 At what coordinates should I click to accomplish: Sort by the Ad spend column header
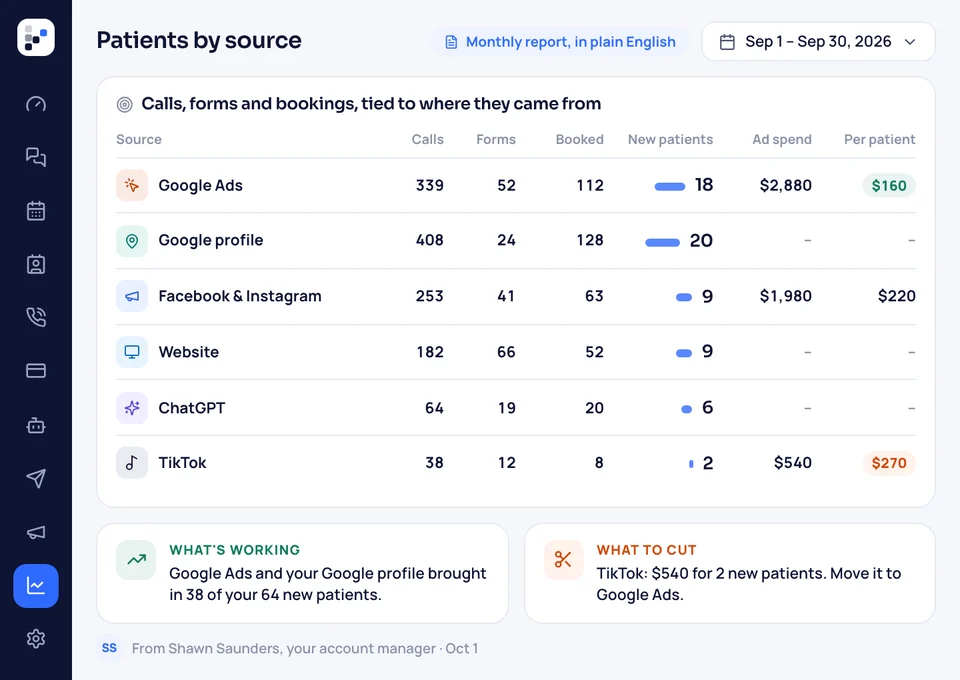(x=782, y=140)
